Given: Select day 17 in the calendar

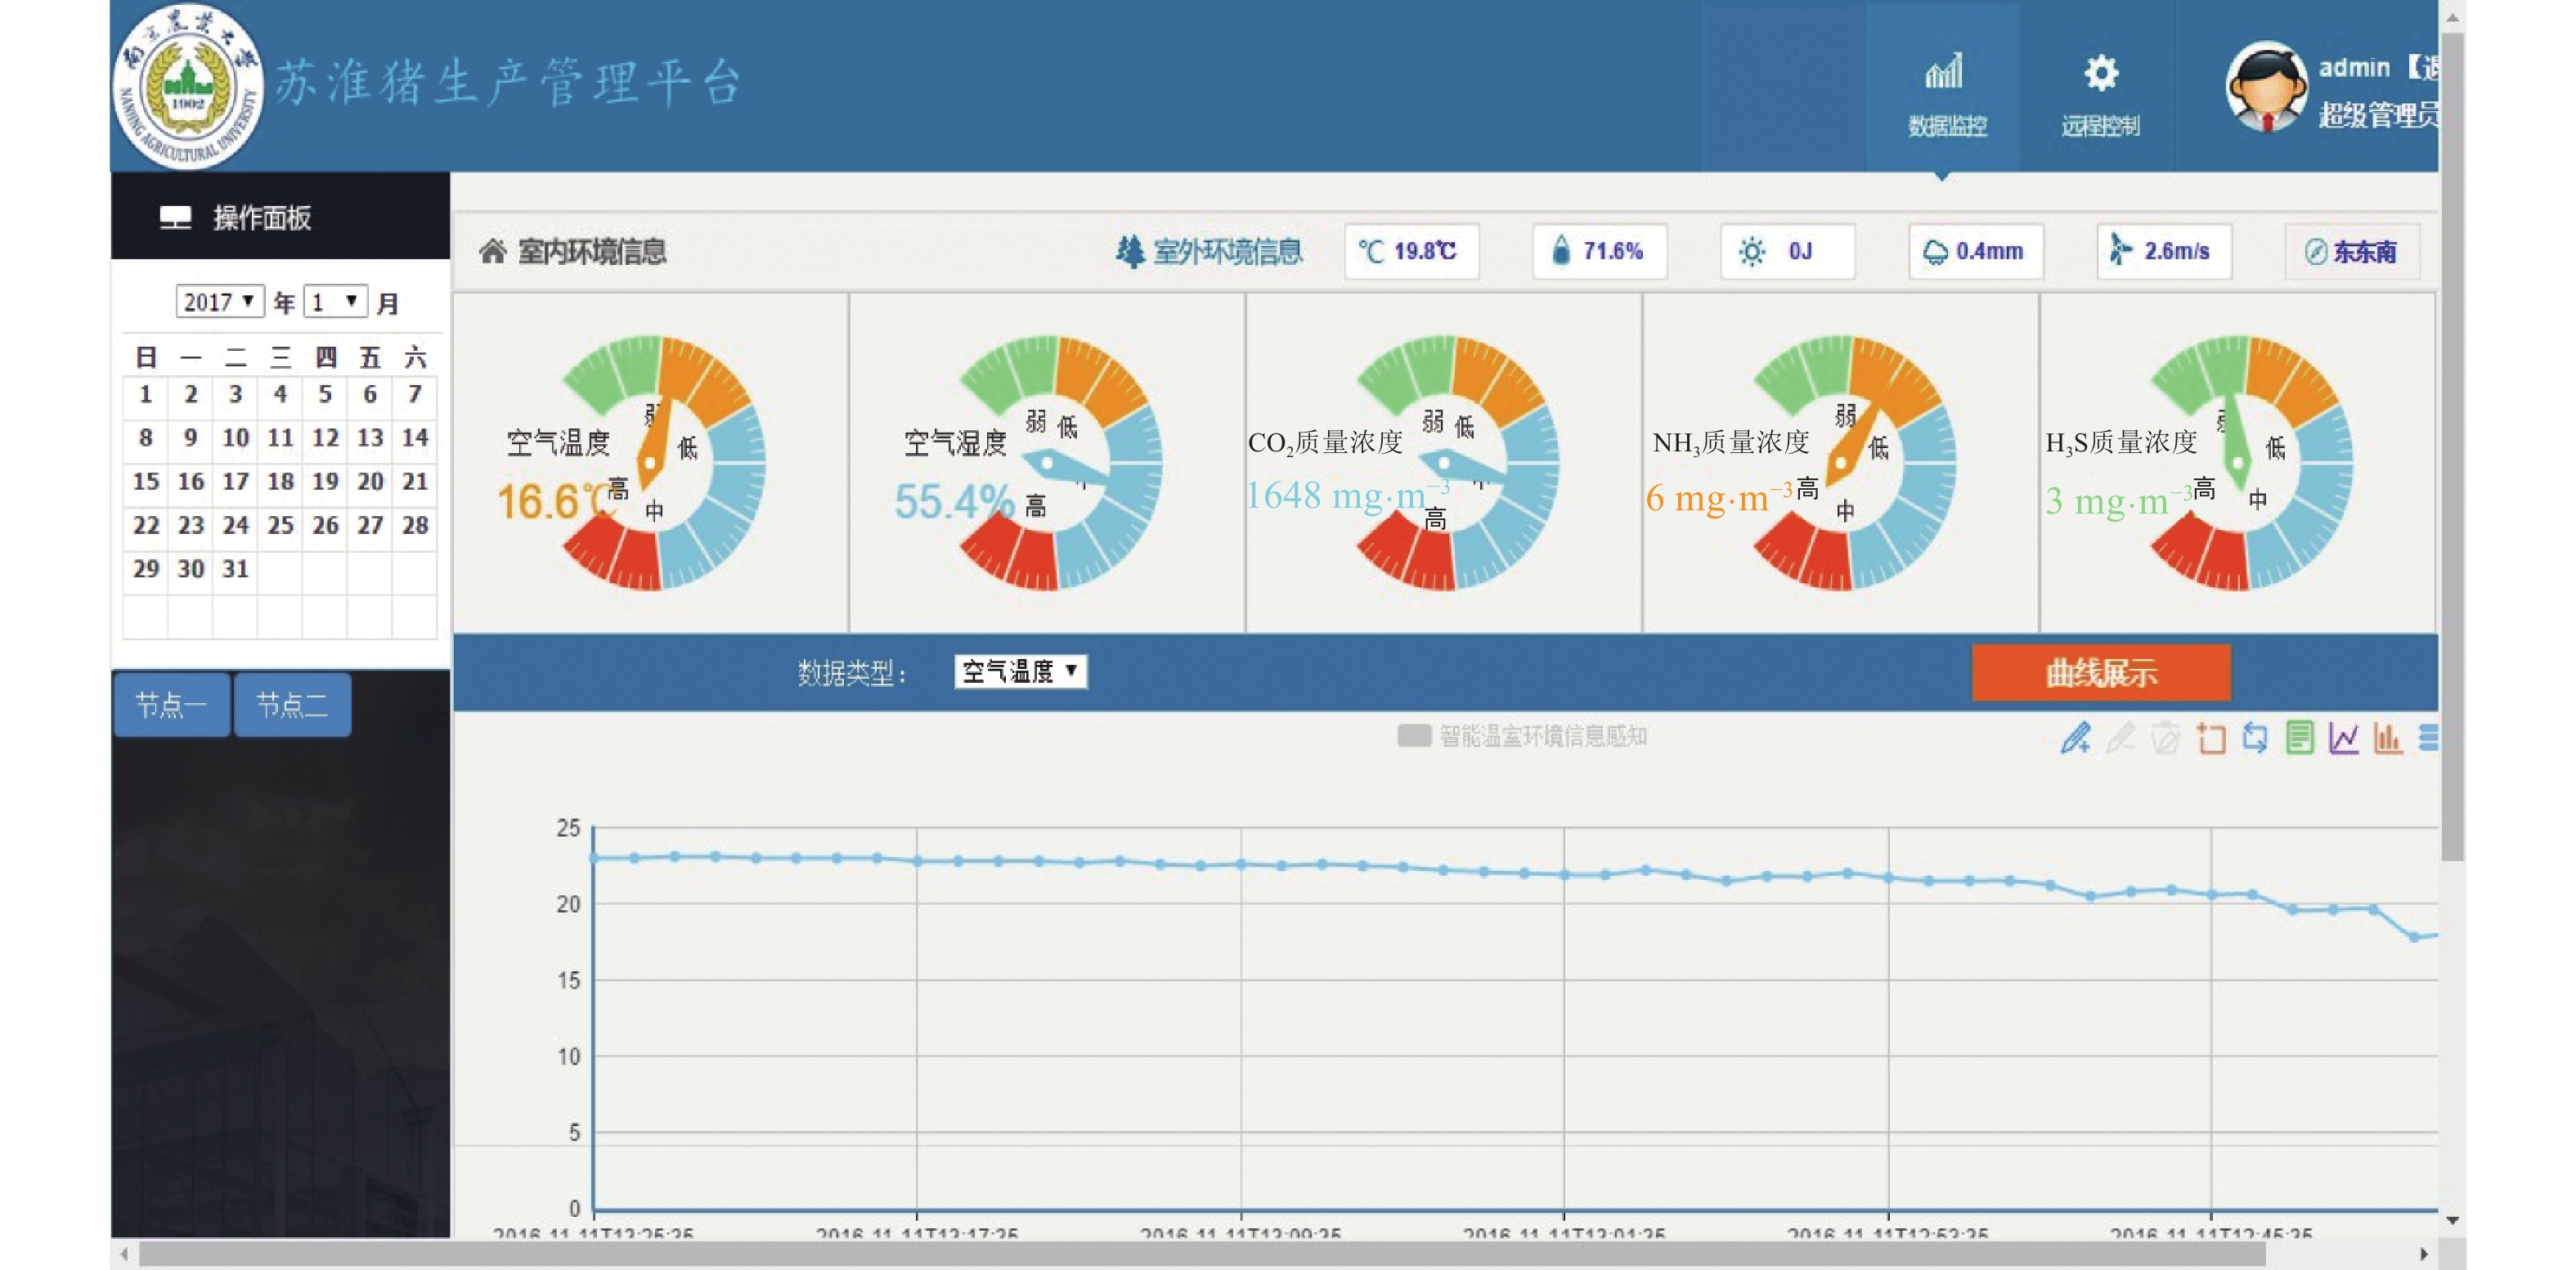Looking at the screenshot, I should click(235, 482).
